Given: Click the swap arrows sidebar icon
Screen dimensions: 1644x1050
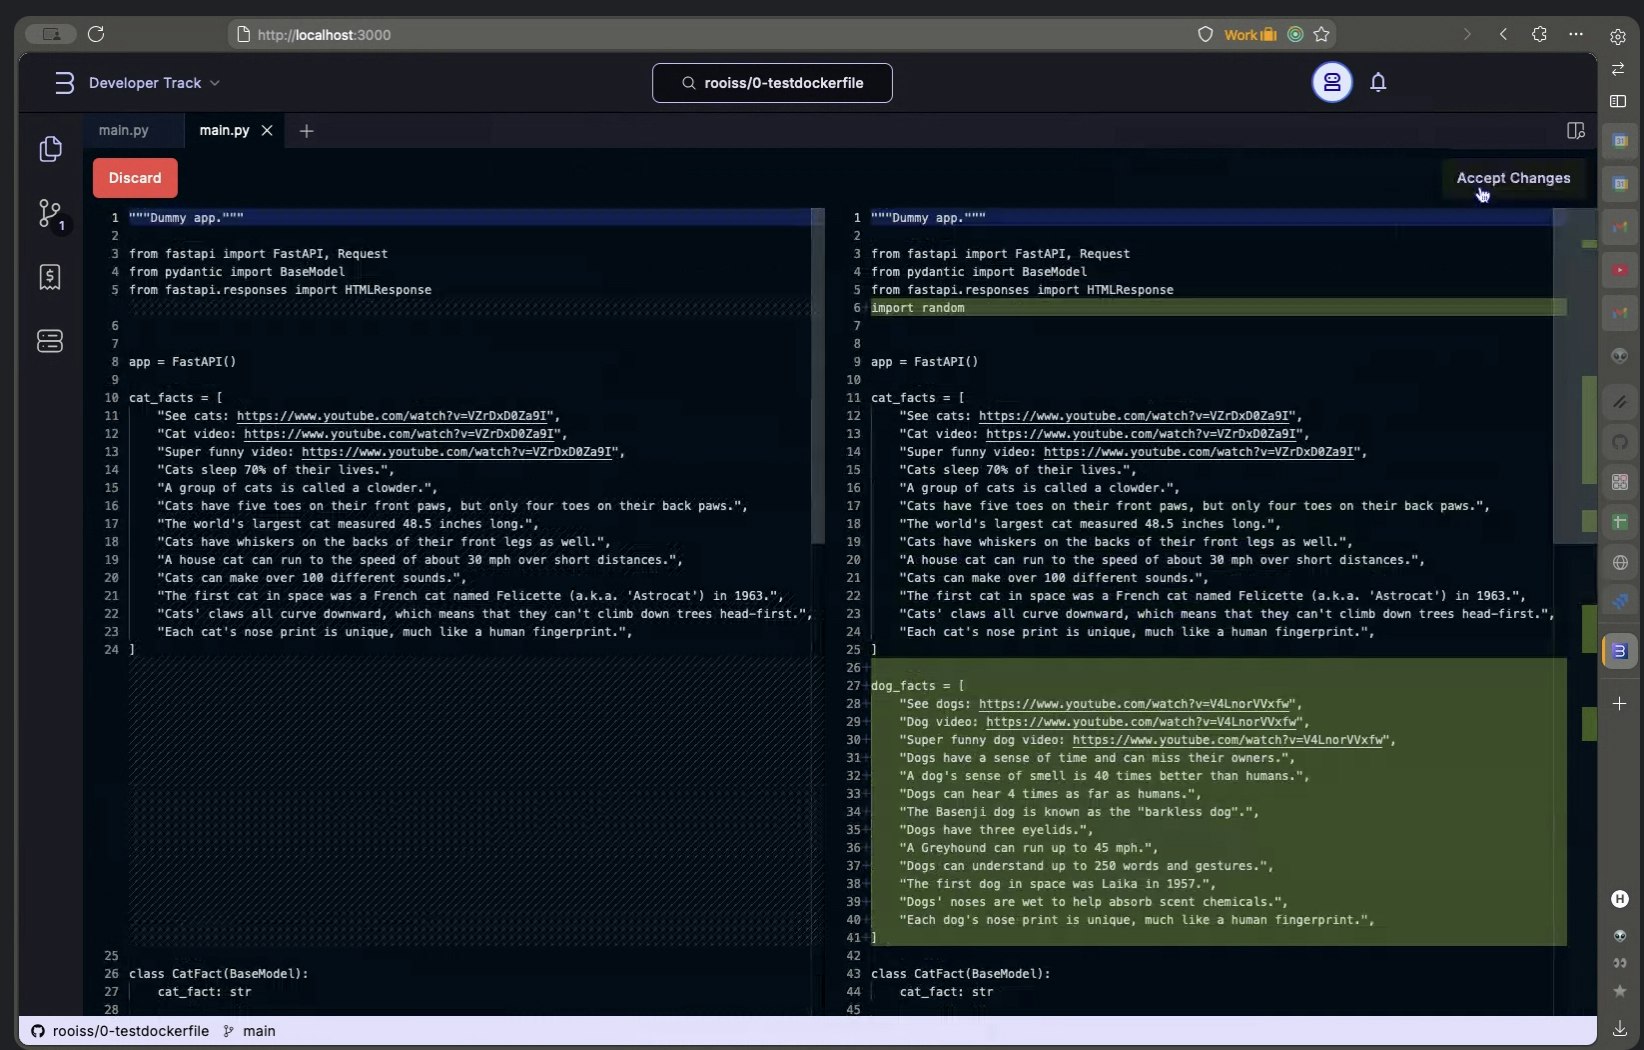Looking at the screenshot, I should tap(1618, 69).
